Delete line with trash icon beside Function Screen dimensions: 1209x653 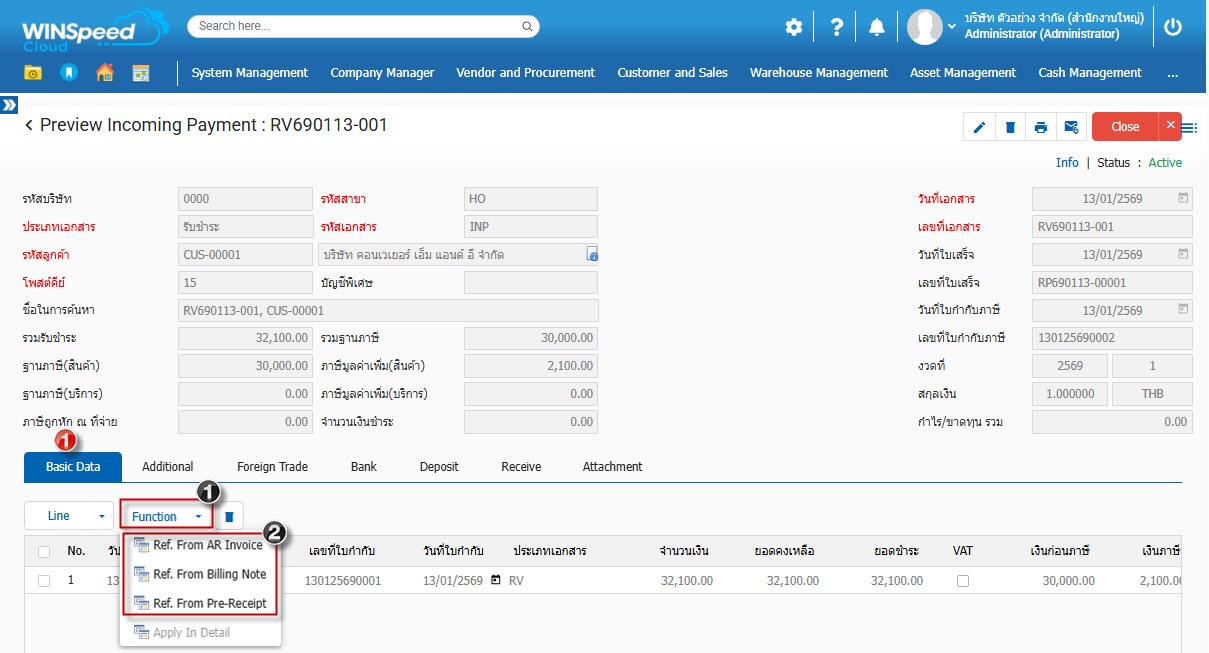tap(229, 517)
